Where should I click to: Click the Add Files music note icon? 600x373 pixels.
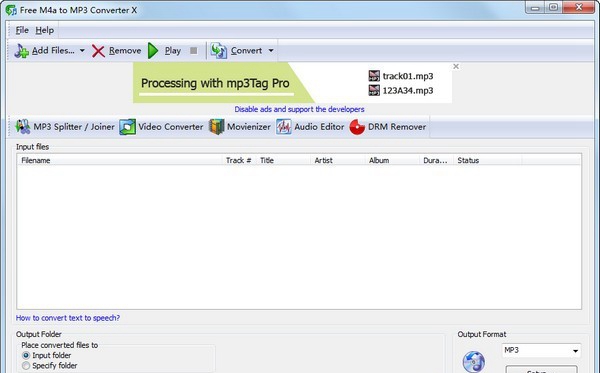[x=21, y=50]
